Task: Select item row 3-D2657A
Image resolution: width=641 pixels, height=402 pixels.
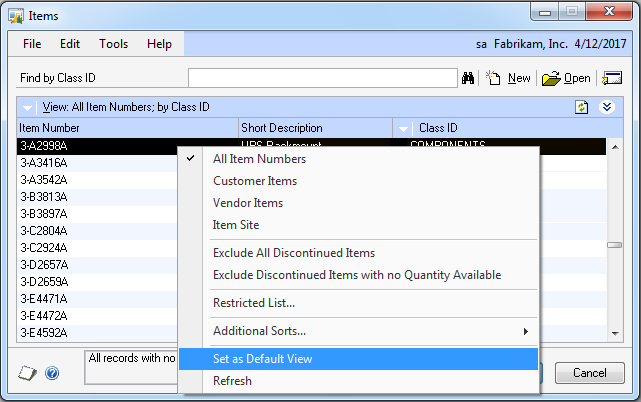Action: tap(97, 265)
